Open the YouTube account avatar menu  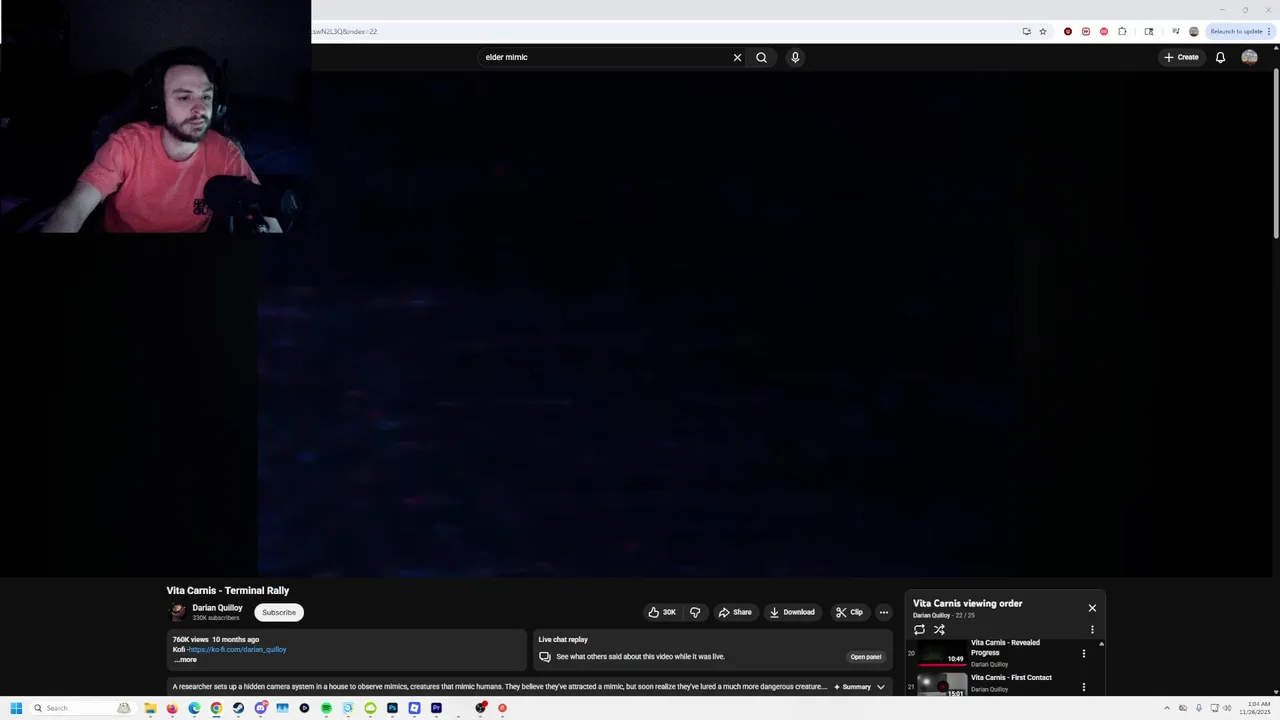(x=1249, y=57)
